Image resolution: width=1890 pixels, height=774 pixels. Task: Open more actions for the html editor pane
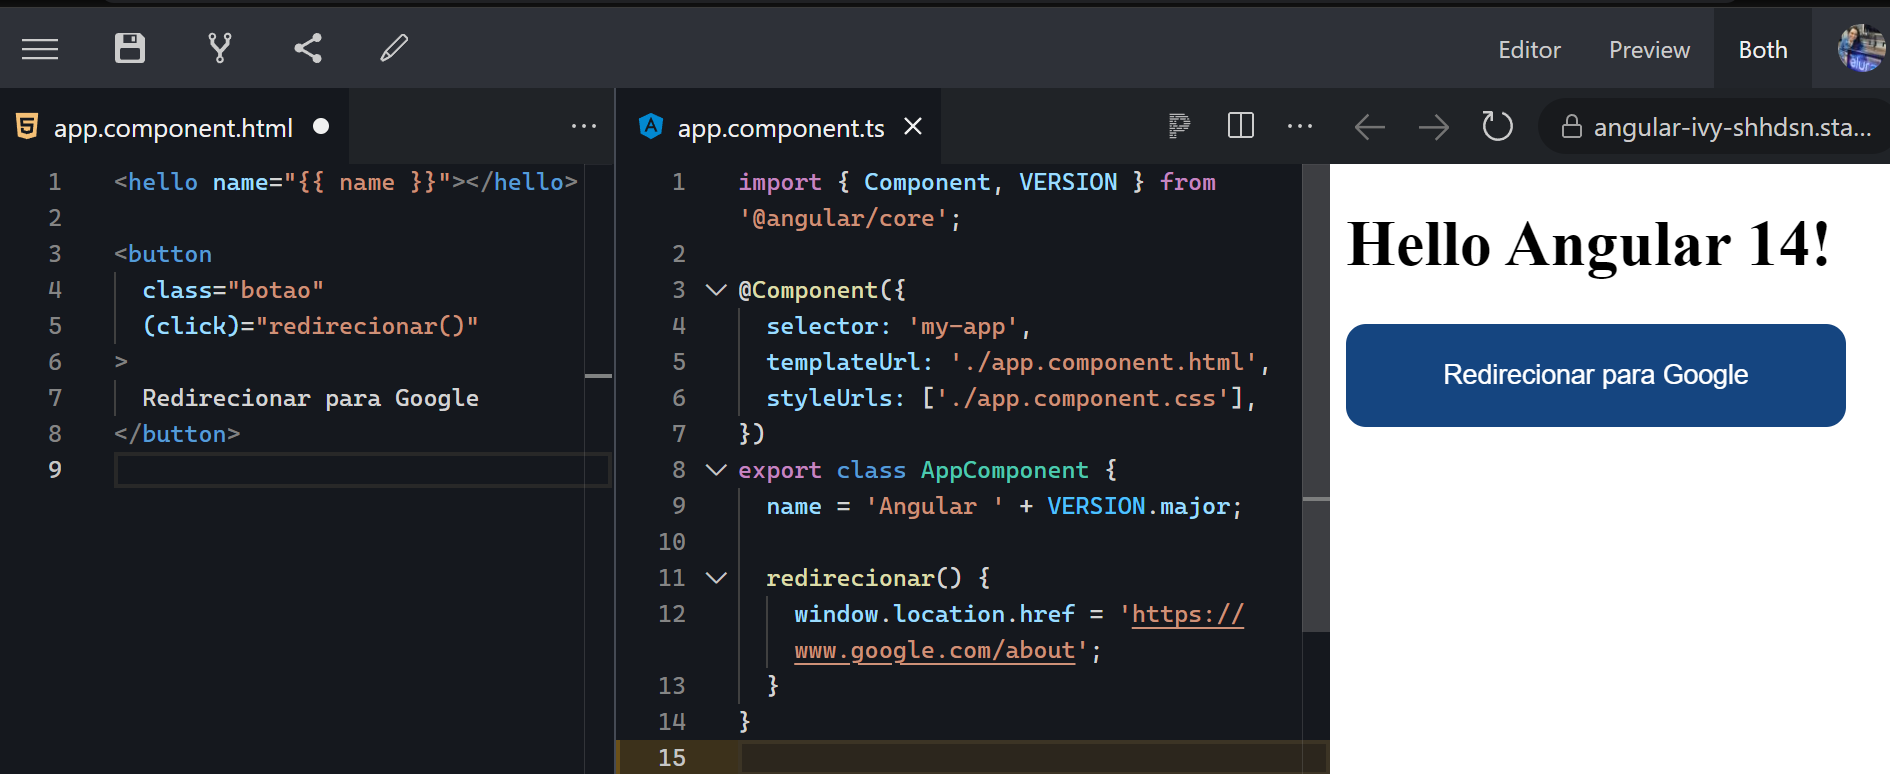point(584,126)
